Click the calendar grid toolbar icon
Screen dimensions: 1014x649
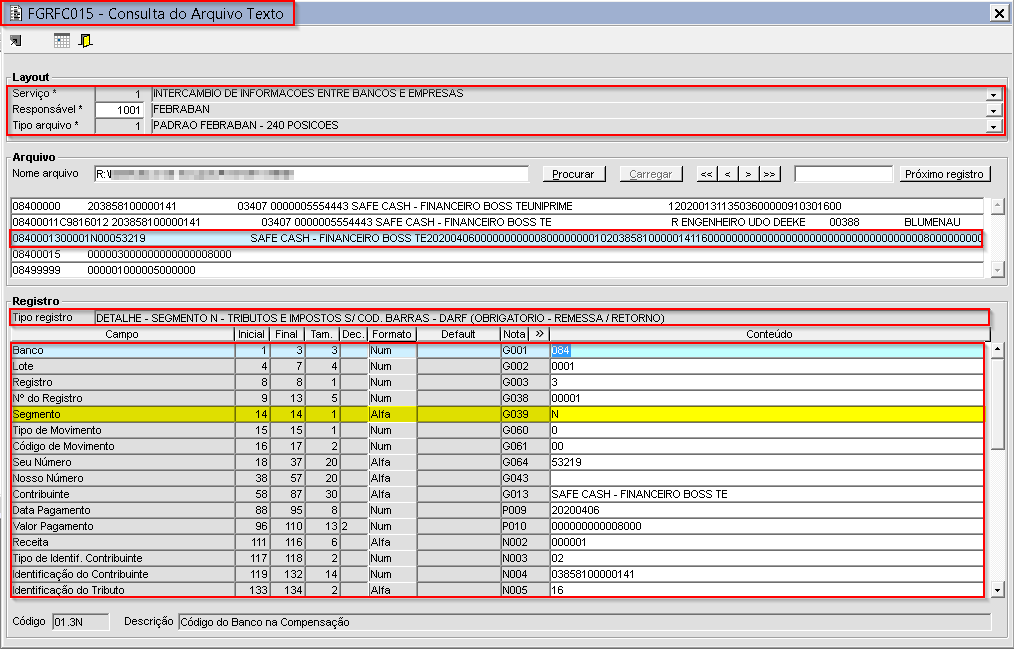pos(62,41)
